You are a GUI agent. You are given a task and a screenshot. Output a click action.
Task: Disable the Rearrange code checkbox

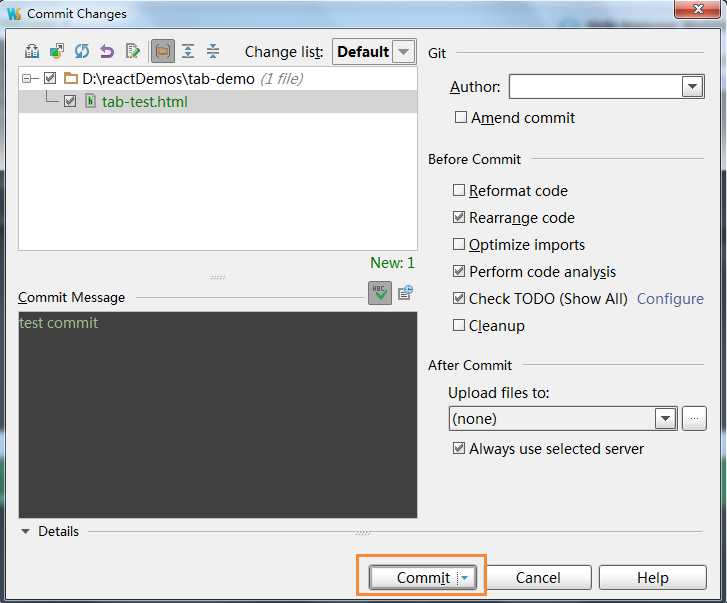[x=459, y=217]
